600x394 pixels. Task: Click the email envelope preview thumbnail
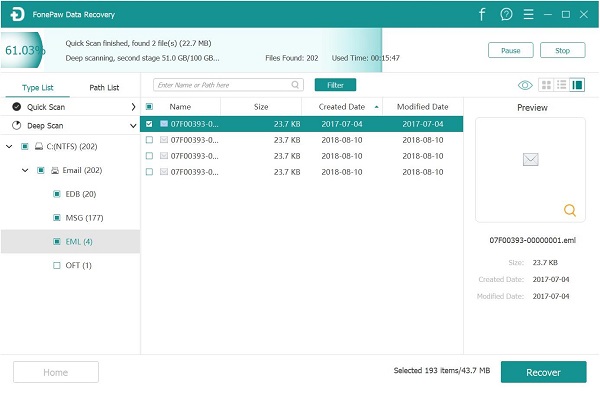[x=530, y=159]
